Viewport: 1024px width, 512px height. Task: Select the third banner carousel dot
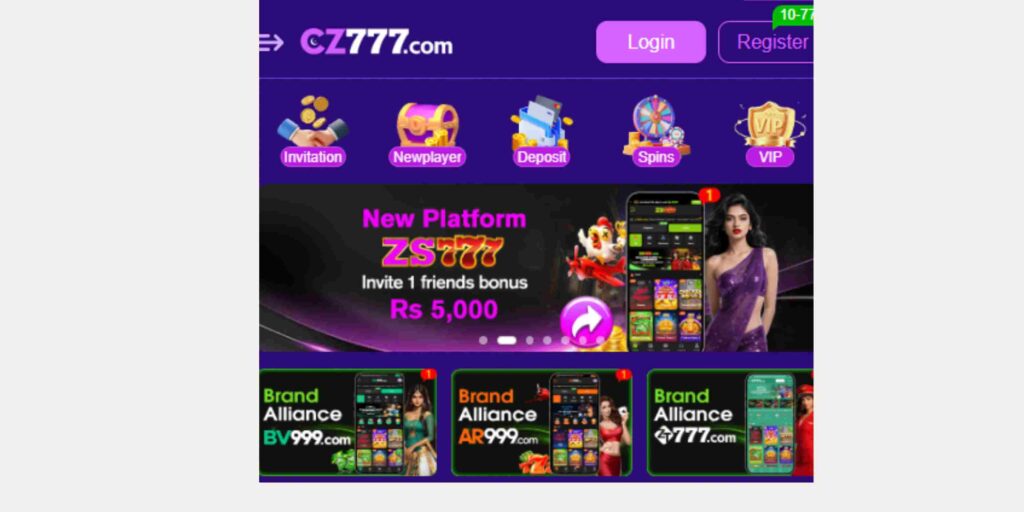530,340
